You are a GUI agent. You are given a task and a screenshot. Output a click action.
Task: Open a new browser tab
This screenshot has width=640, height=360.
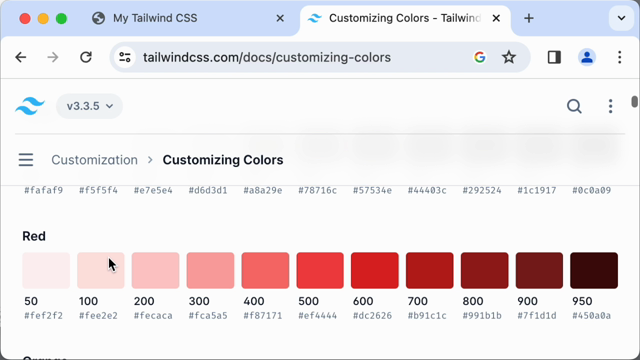tap(529, 18)
